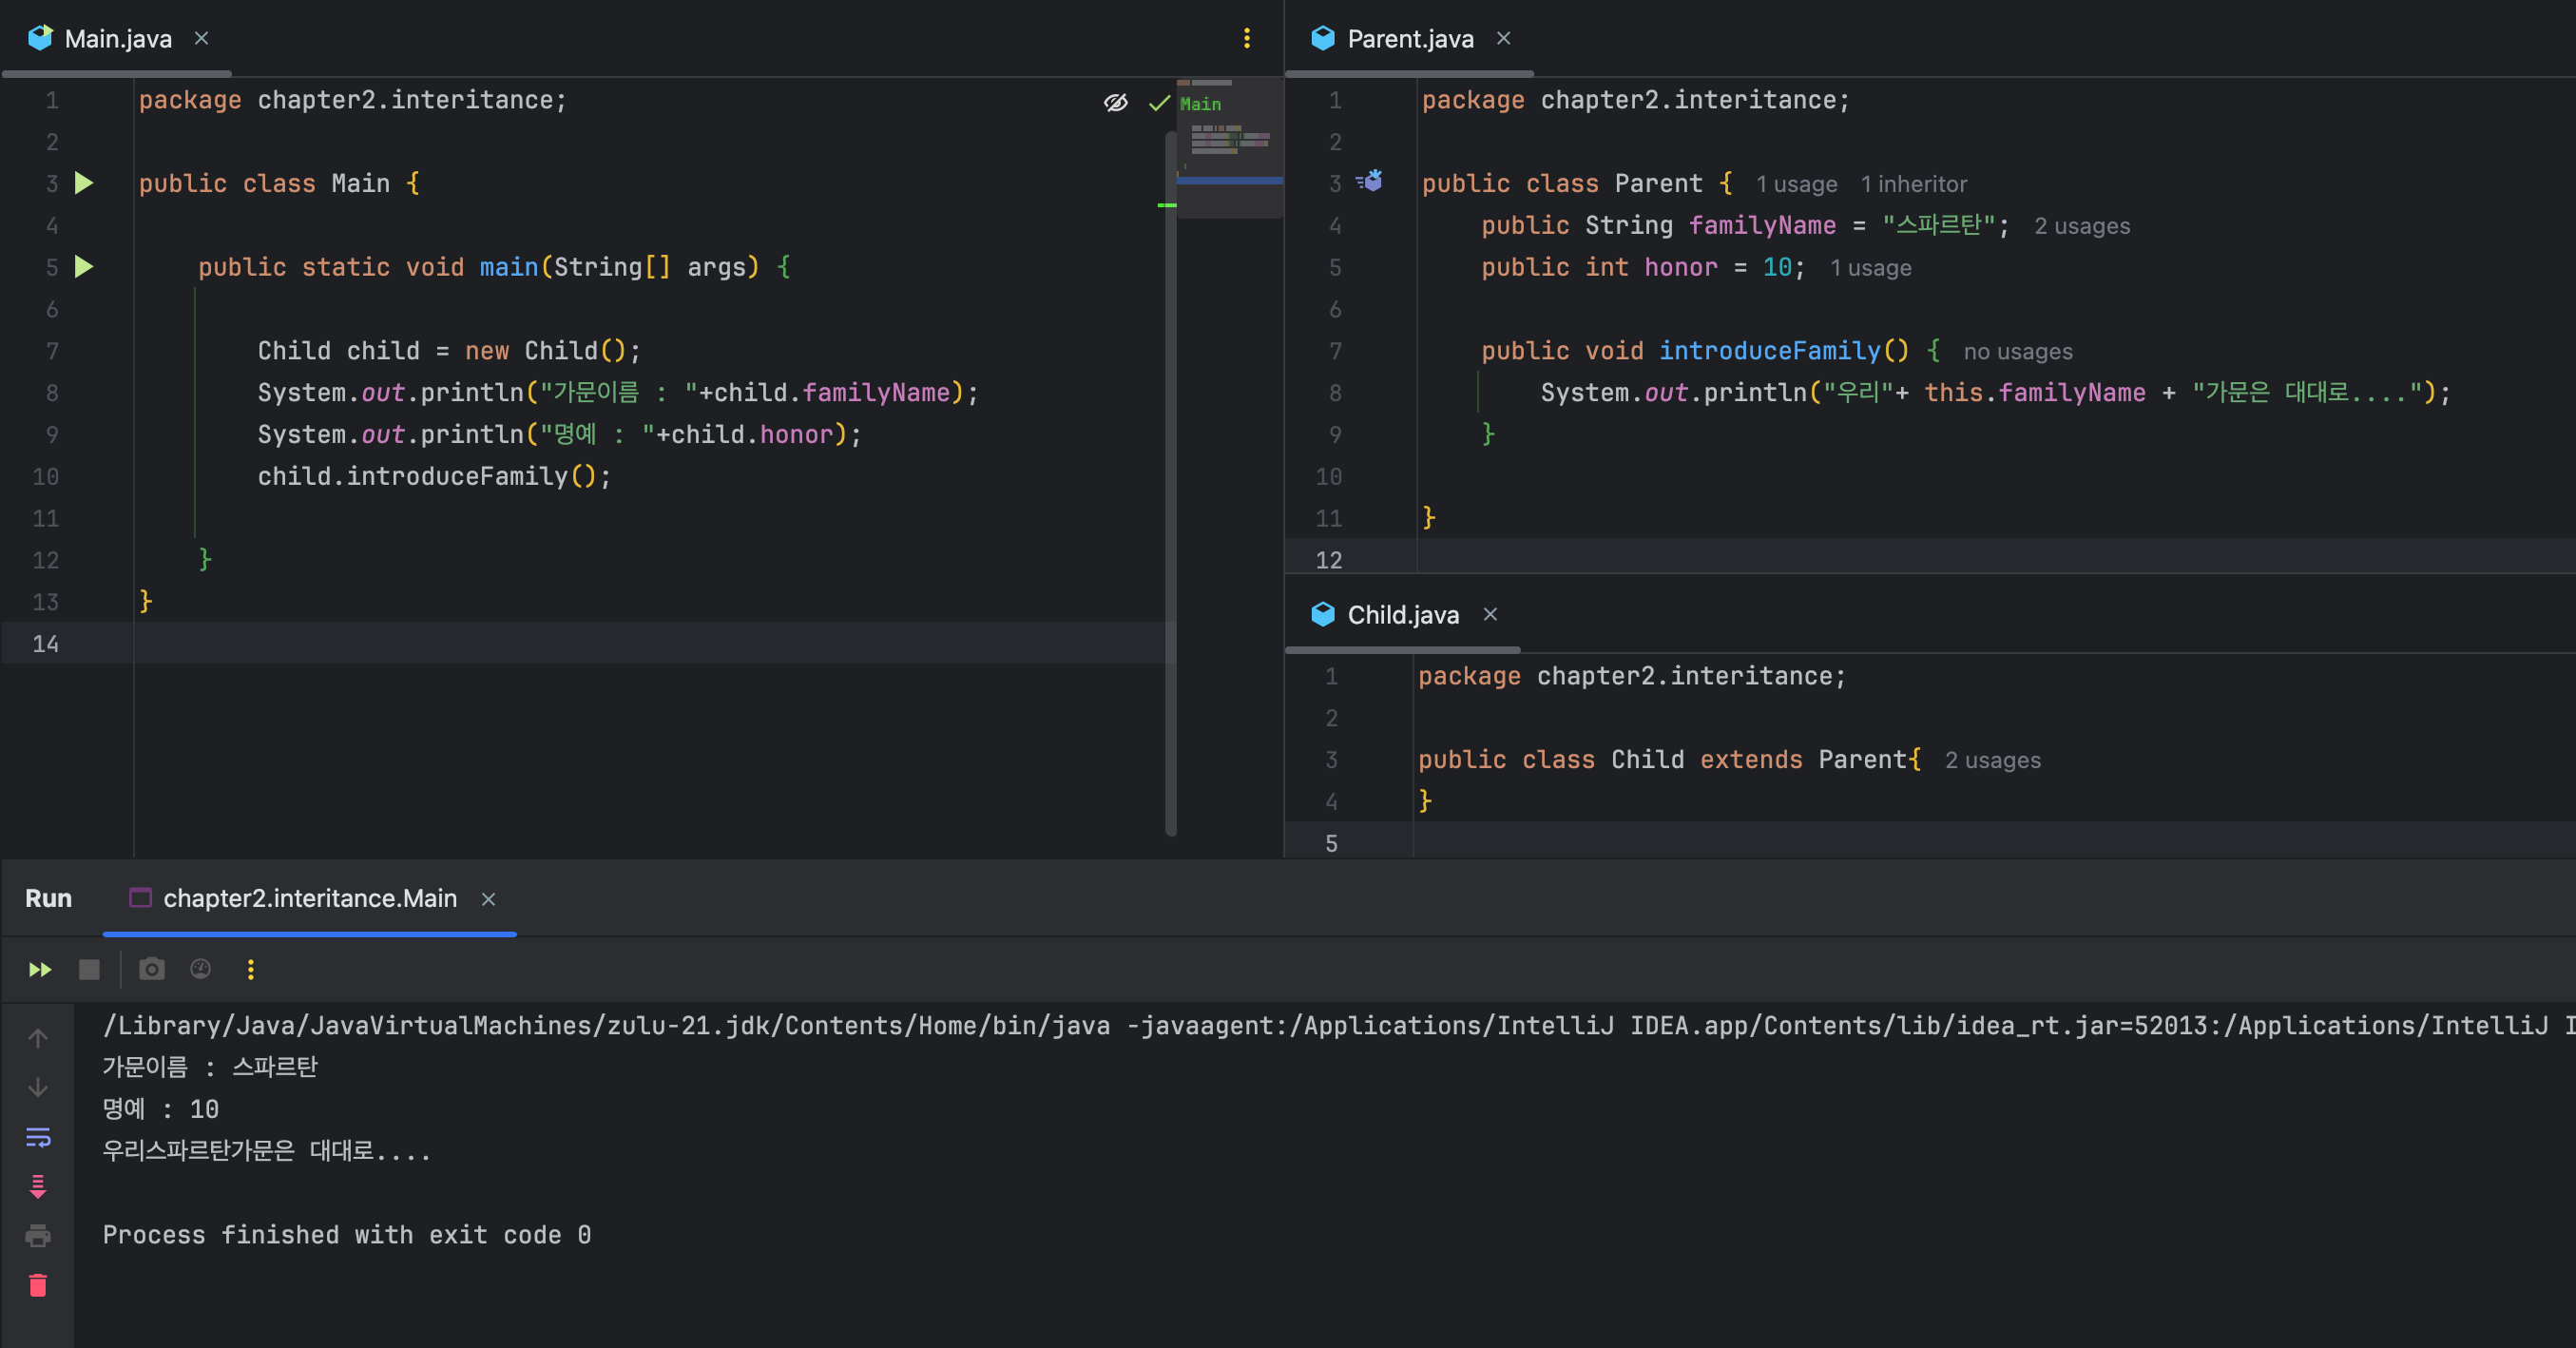
Task: Open run menu at the class Main line
Action: point(85,183)
